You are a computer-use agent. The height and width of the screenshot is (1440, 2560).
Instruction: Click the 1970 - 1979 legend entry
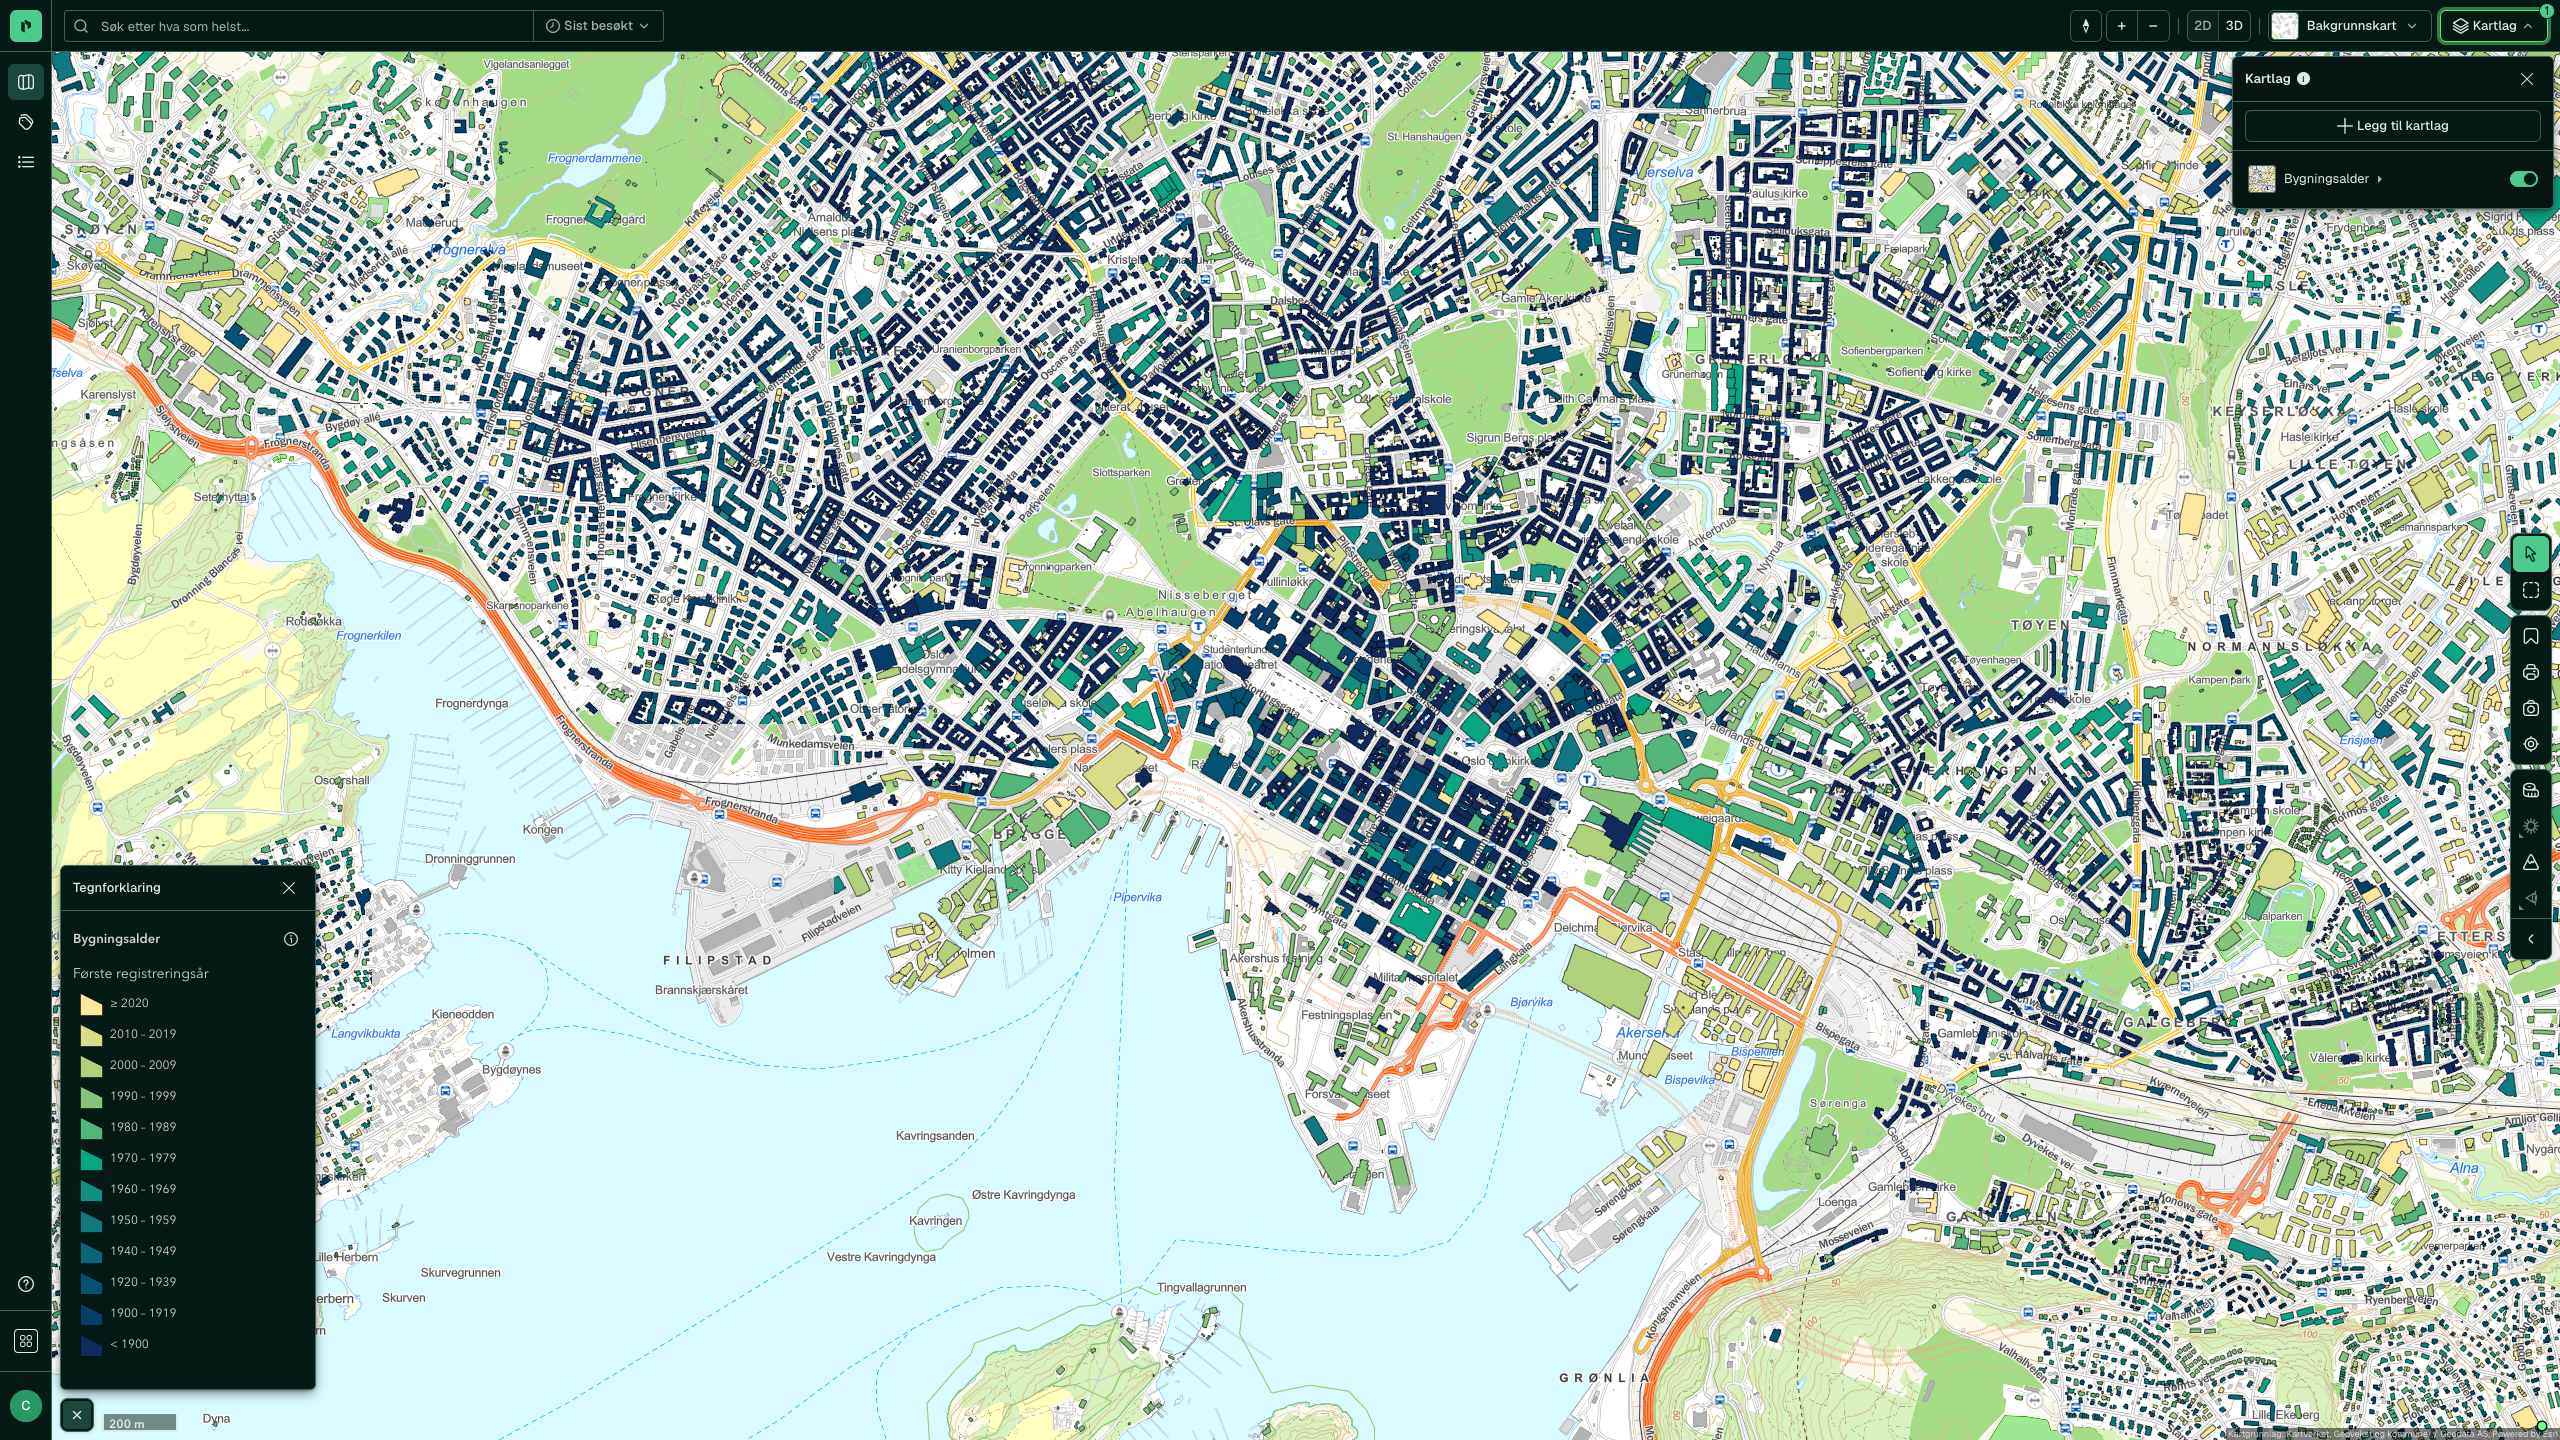(x=143, y=1158)
